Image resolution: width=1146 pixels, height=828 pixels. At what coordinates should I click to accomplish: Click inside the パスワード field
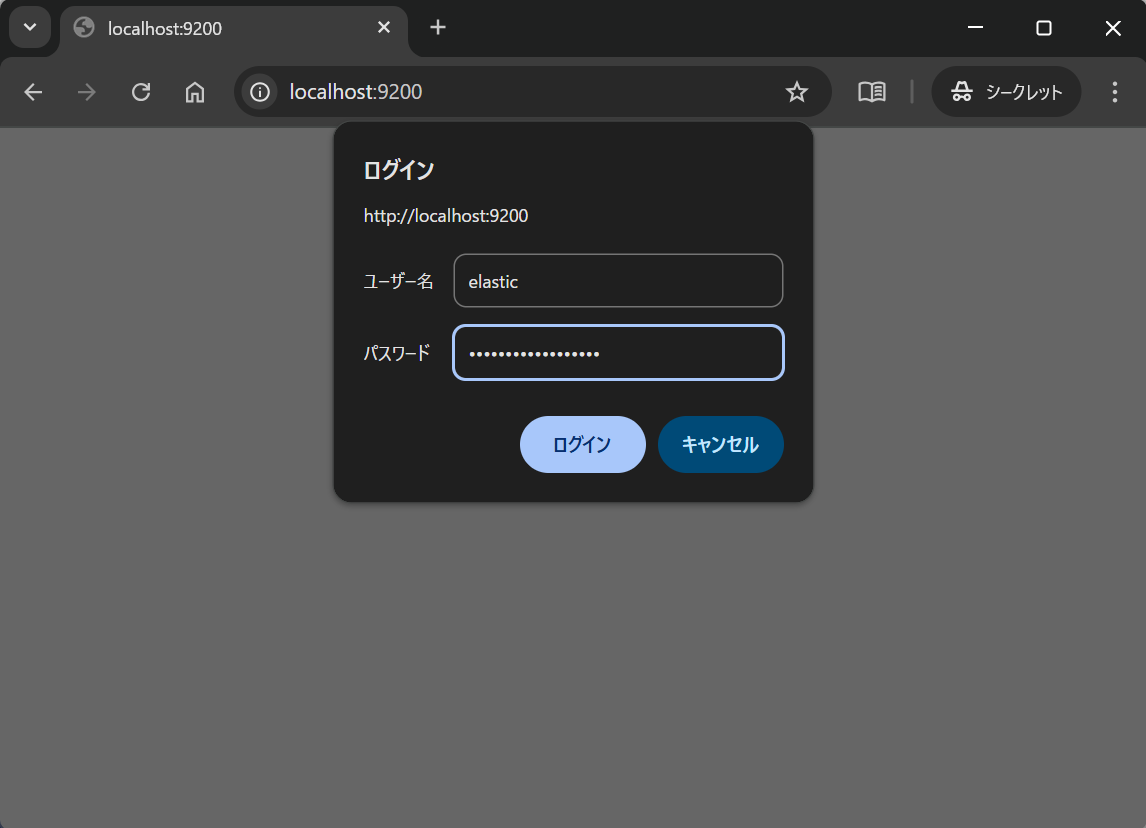617,352
